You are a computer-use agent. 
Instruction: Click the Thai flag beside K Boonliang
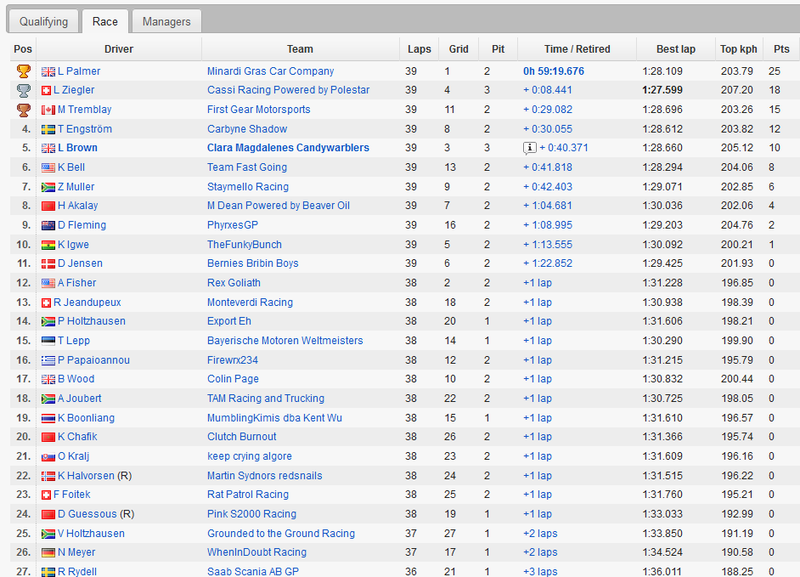(48, 418)
